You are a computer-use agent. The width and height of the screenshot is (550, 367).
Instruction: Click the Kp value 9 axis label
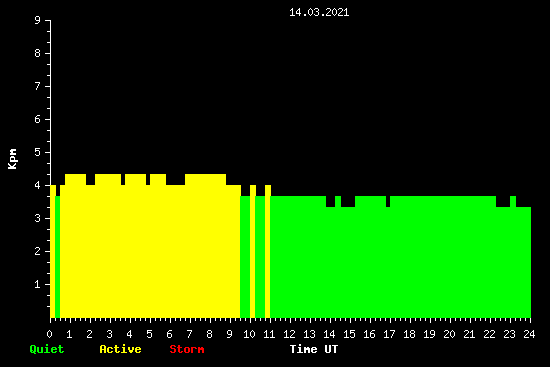[38, 21]
